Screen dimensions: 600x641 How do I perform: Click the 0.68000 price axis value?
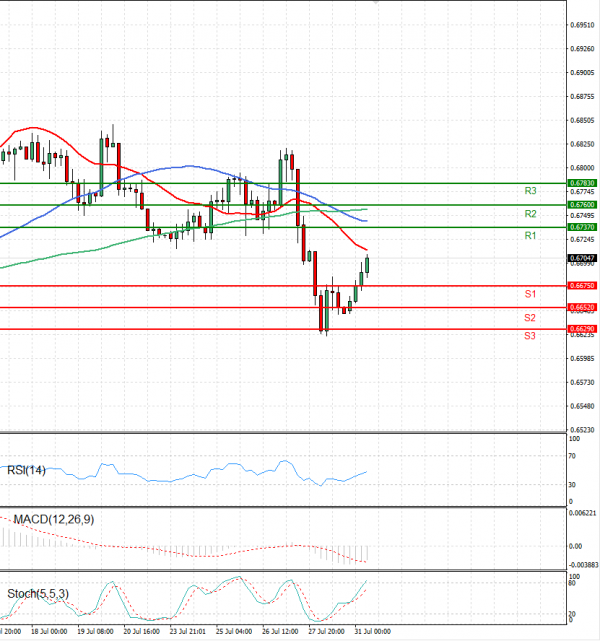pos(582,168)
